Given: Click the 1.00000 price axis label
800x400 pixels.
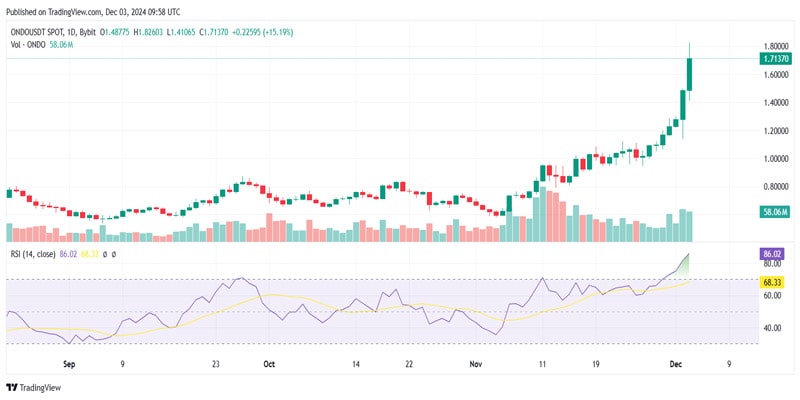Looking at the screenshot, I should (x=776, y=159).
